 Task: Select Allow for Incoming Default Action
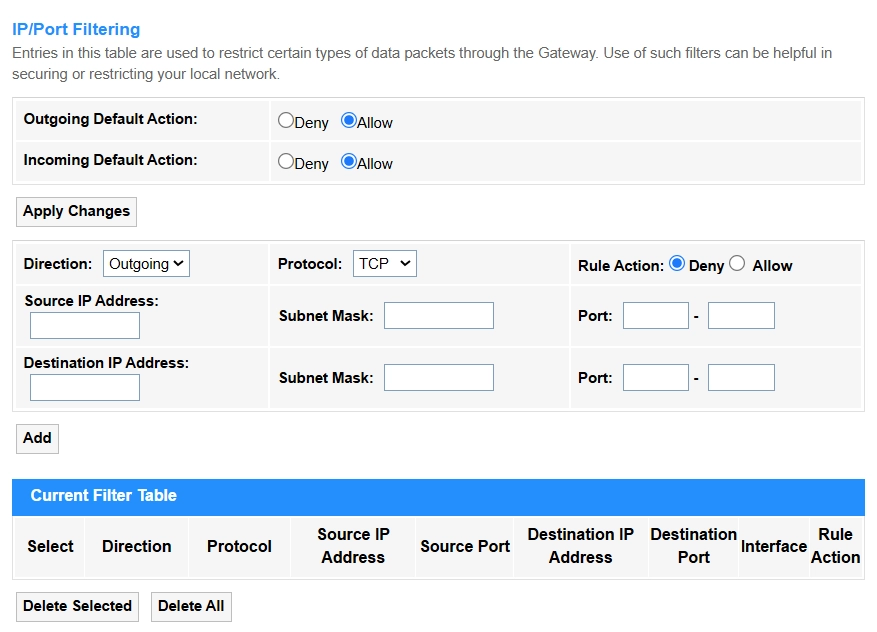[349, 162]
